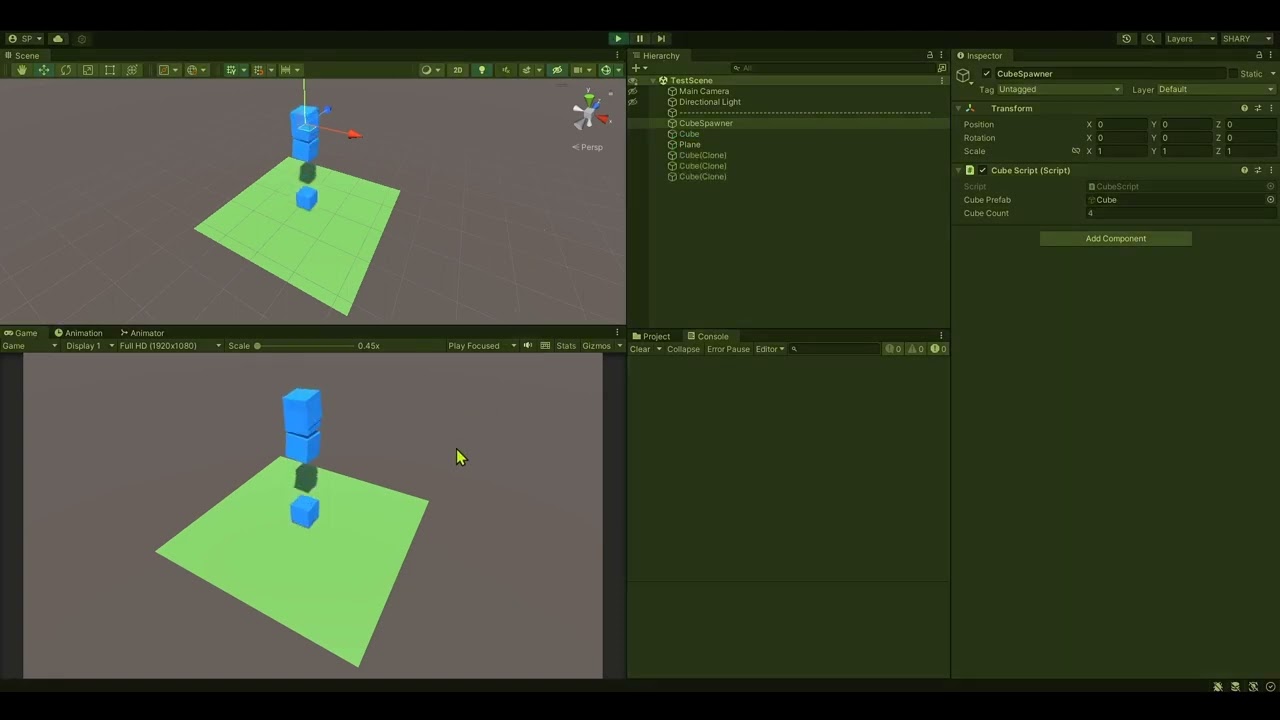The height and width of the screenshot is (720, 1280).
Task: Toggle Error Pause in Console
Action: point(728,349)
